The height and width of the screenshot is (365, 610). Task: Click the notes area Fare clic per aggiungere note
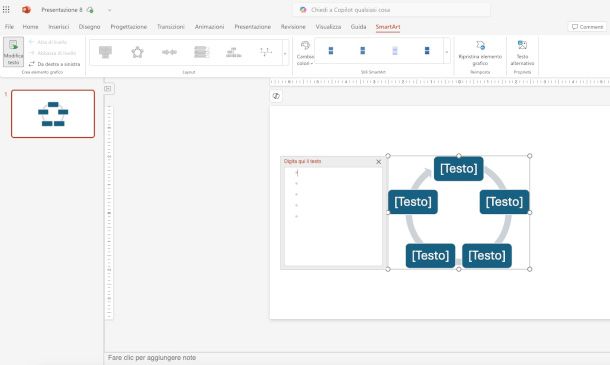click(152, 358)
